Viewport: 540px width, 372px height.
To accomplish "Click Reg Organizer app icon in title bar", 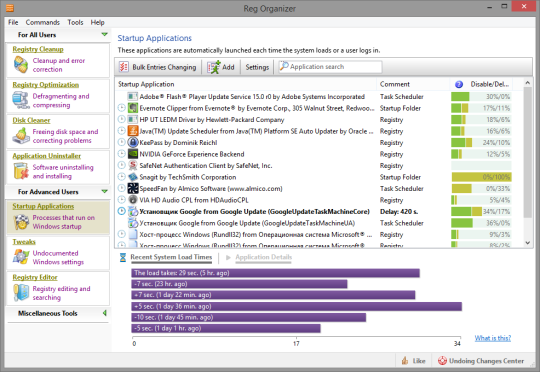I will point(10,8).
